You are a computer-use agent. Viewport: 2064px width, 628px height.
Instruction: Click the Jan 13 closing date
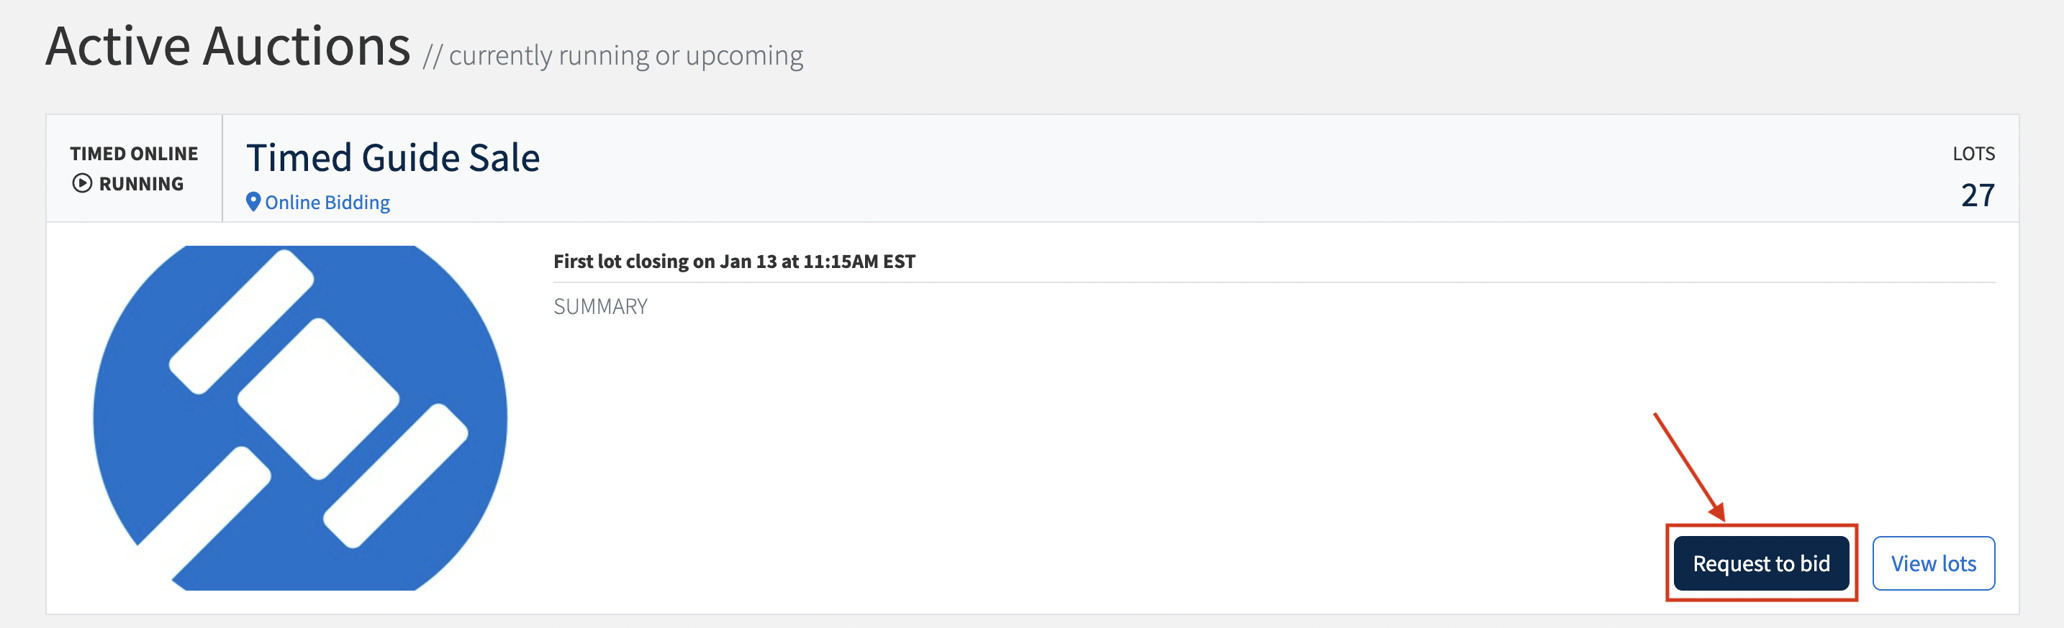pyautogui.click(x=748, y=261)
